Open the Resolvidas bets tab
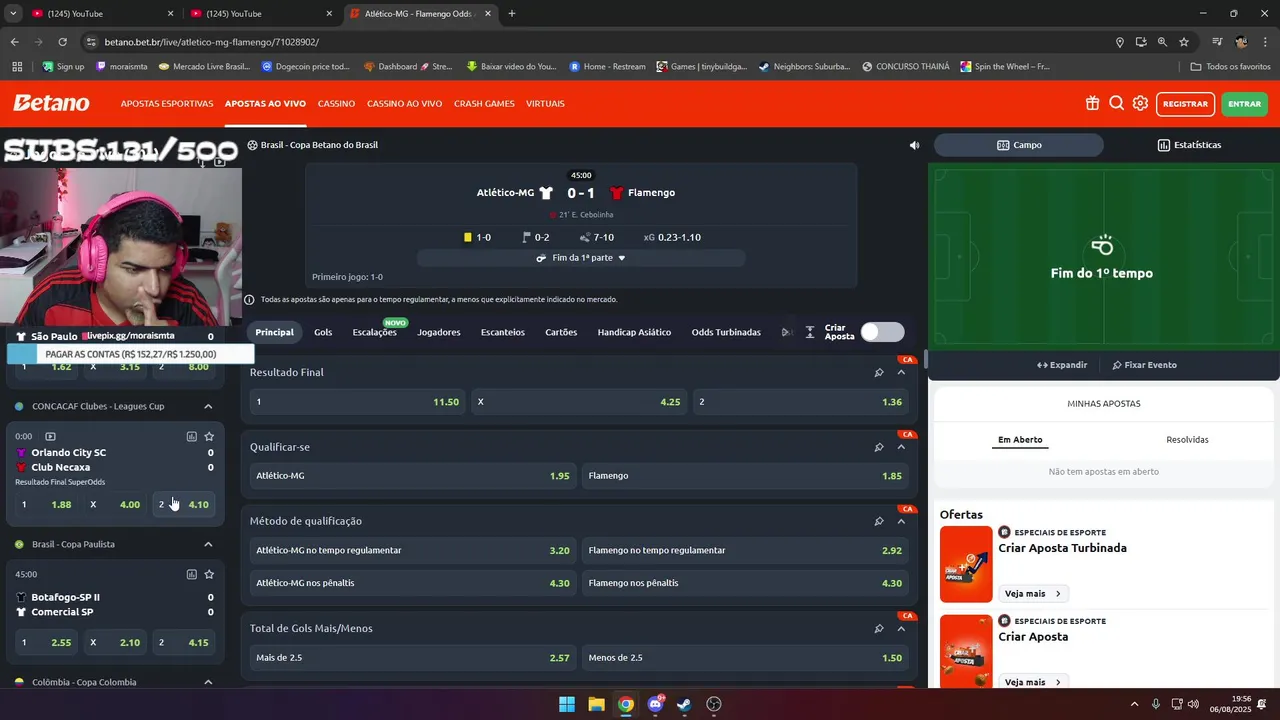 point(1187,440)
